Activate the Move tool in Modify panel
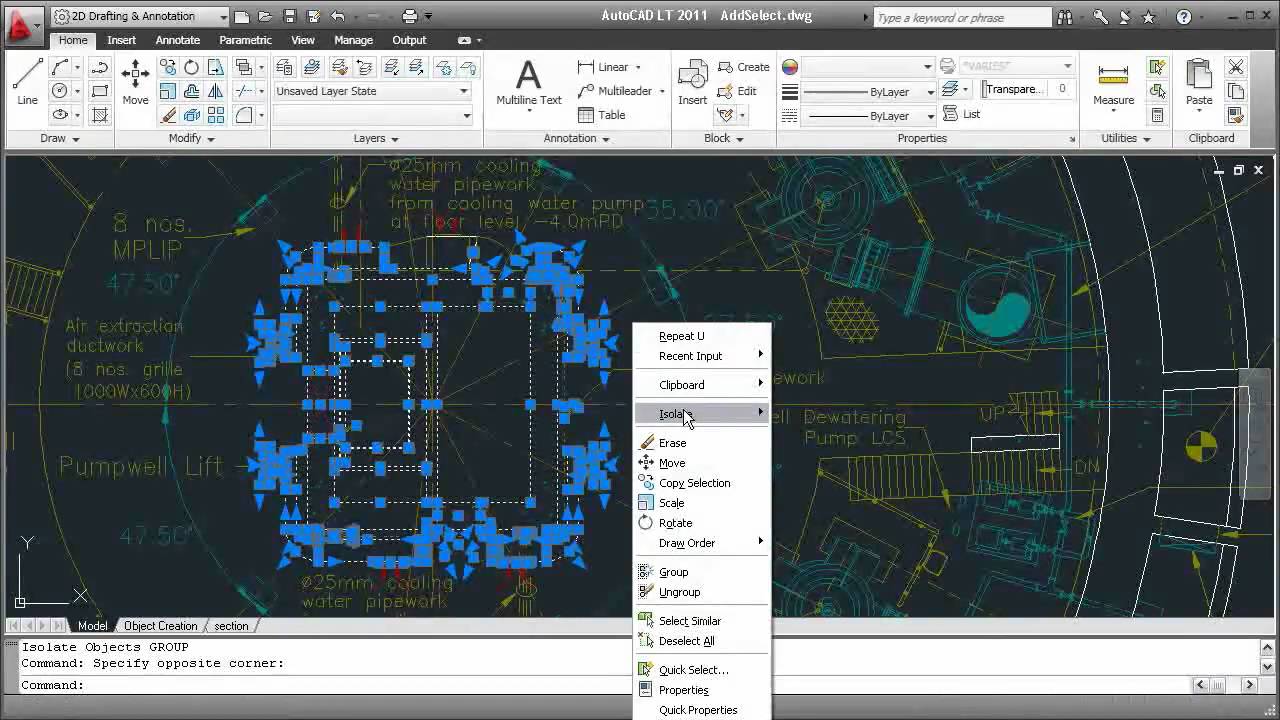This screenshot has height=720, width=1280. coord(135,81)
